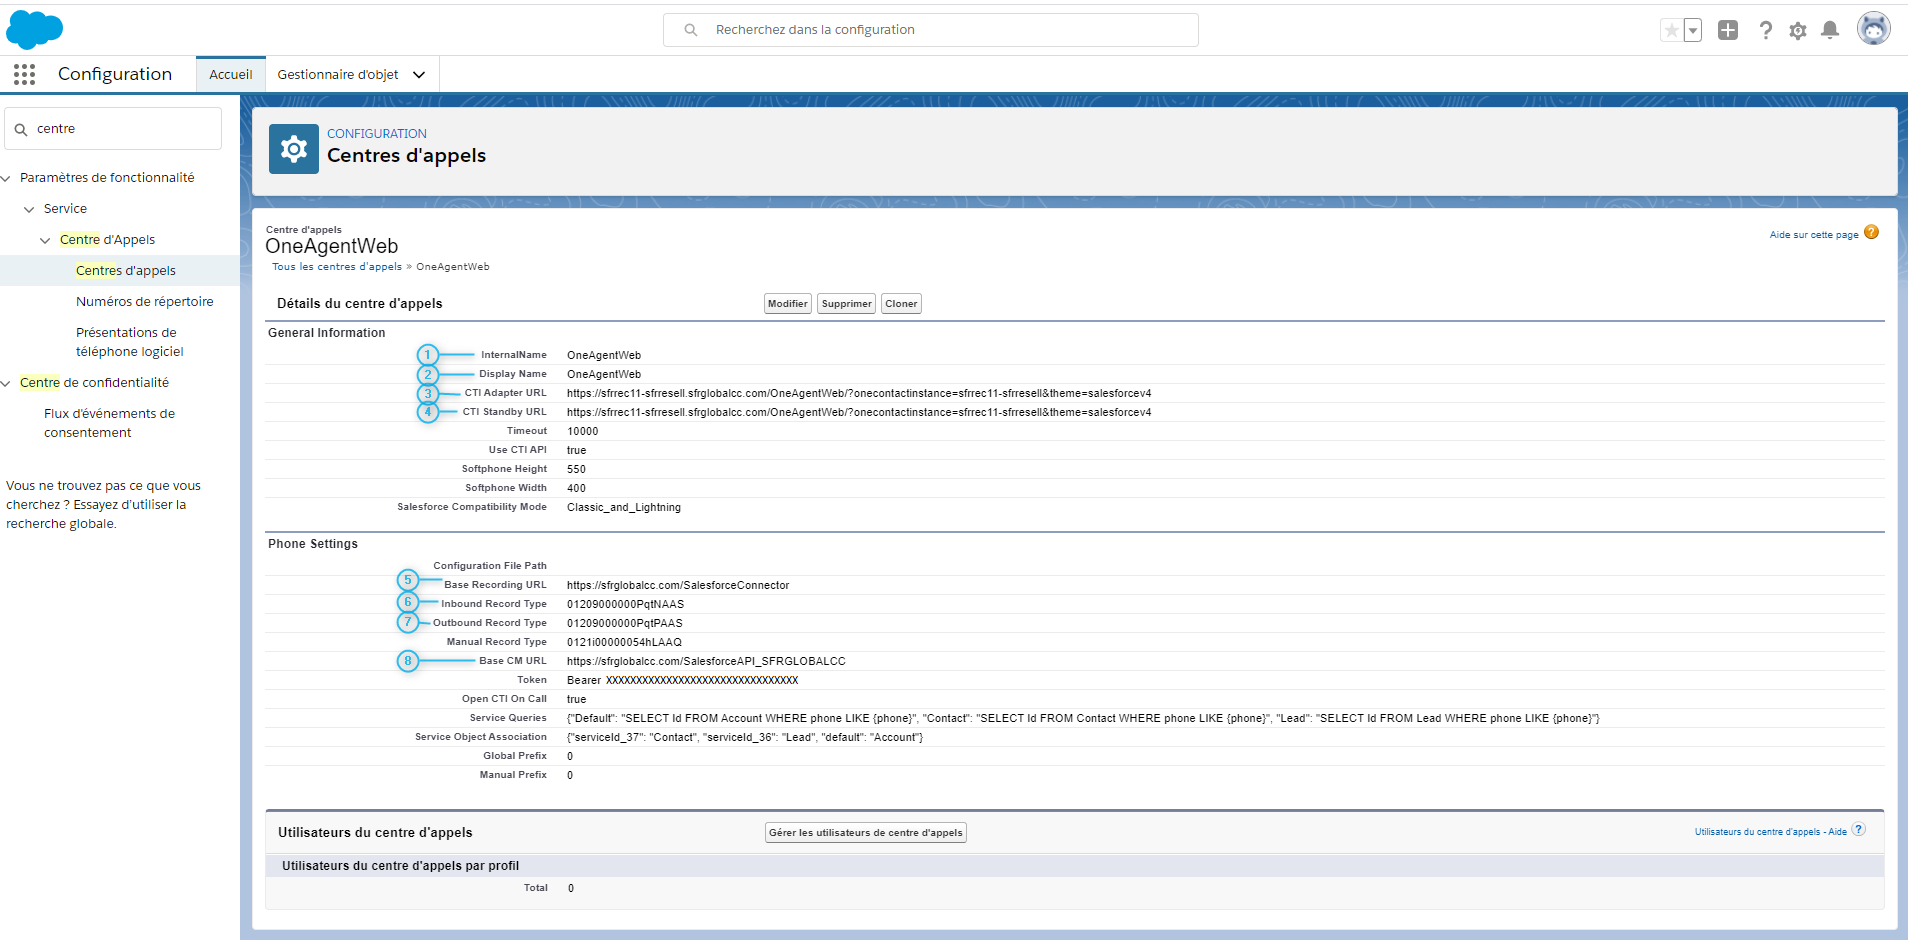This screenshot has width=1908, height=940.
Task: Click the Modifier button
Action: point(787,304)
